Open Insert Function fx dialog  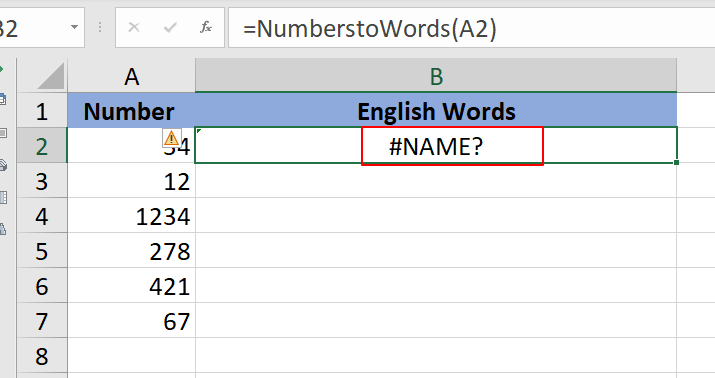click(x=206, y=28)
